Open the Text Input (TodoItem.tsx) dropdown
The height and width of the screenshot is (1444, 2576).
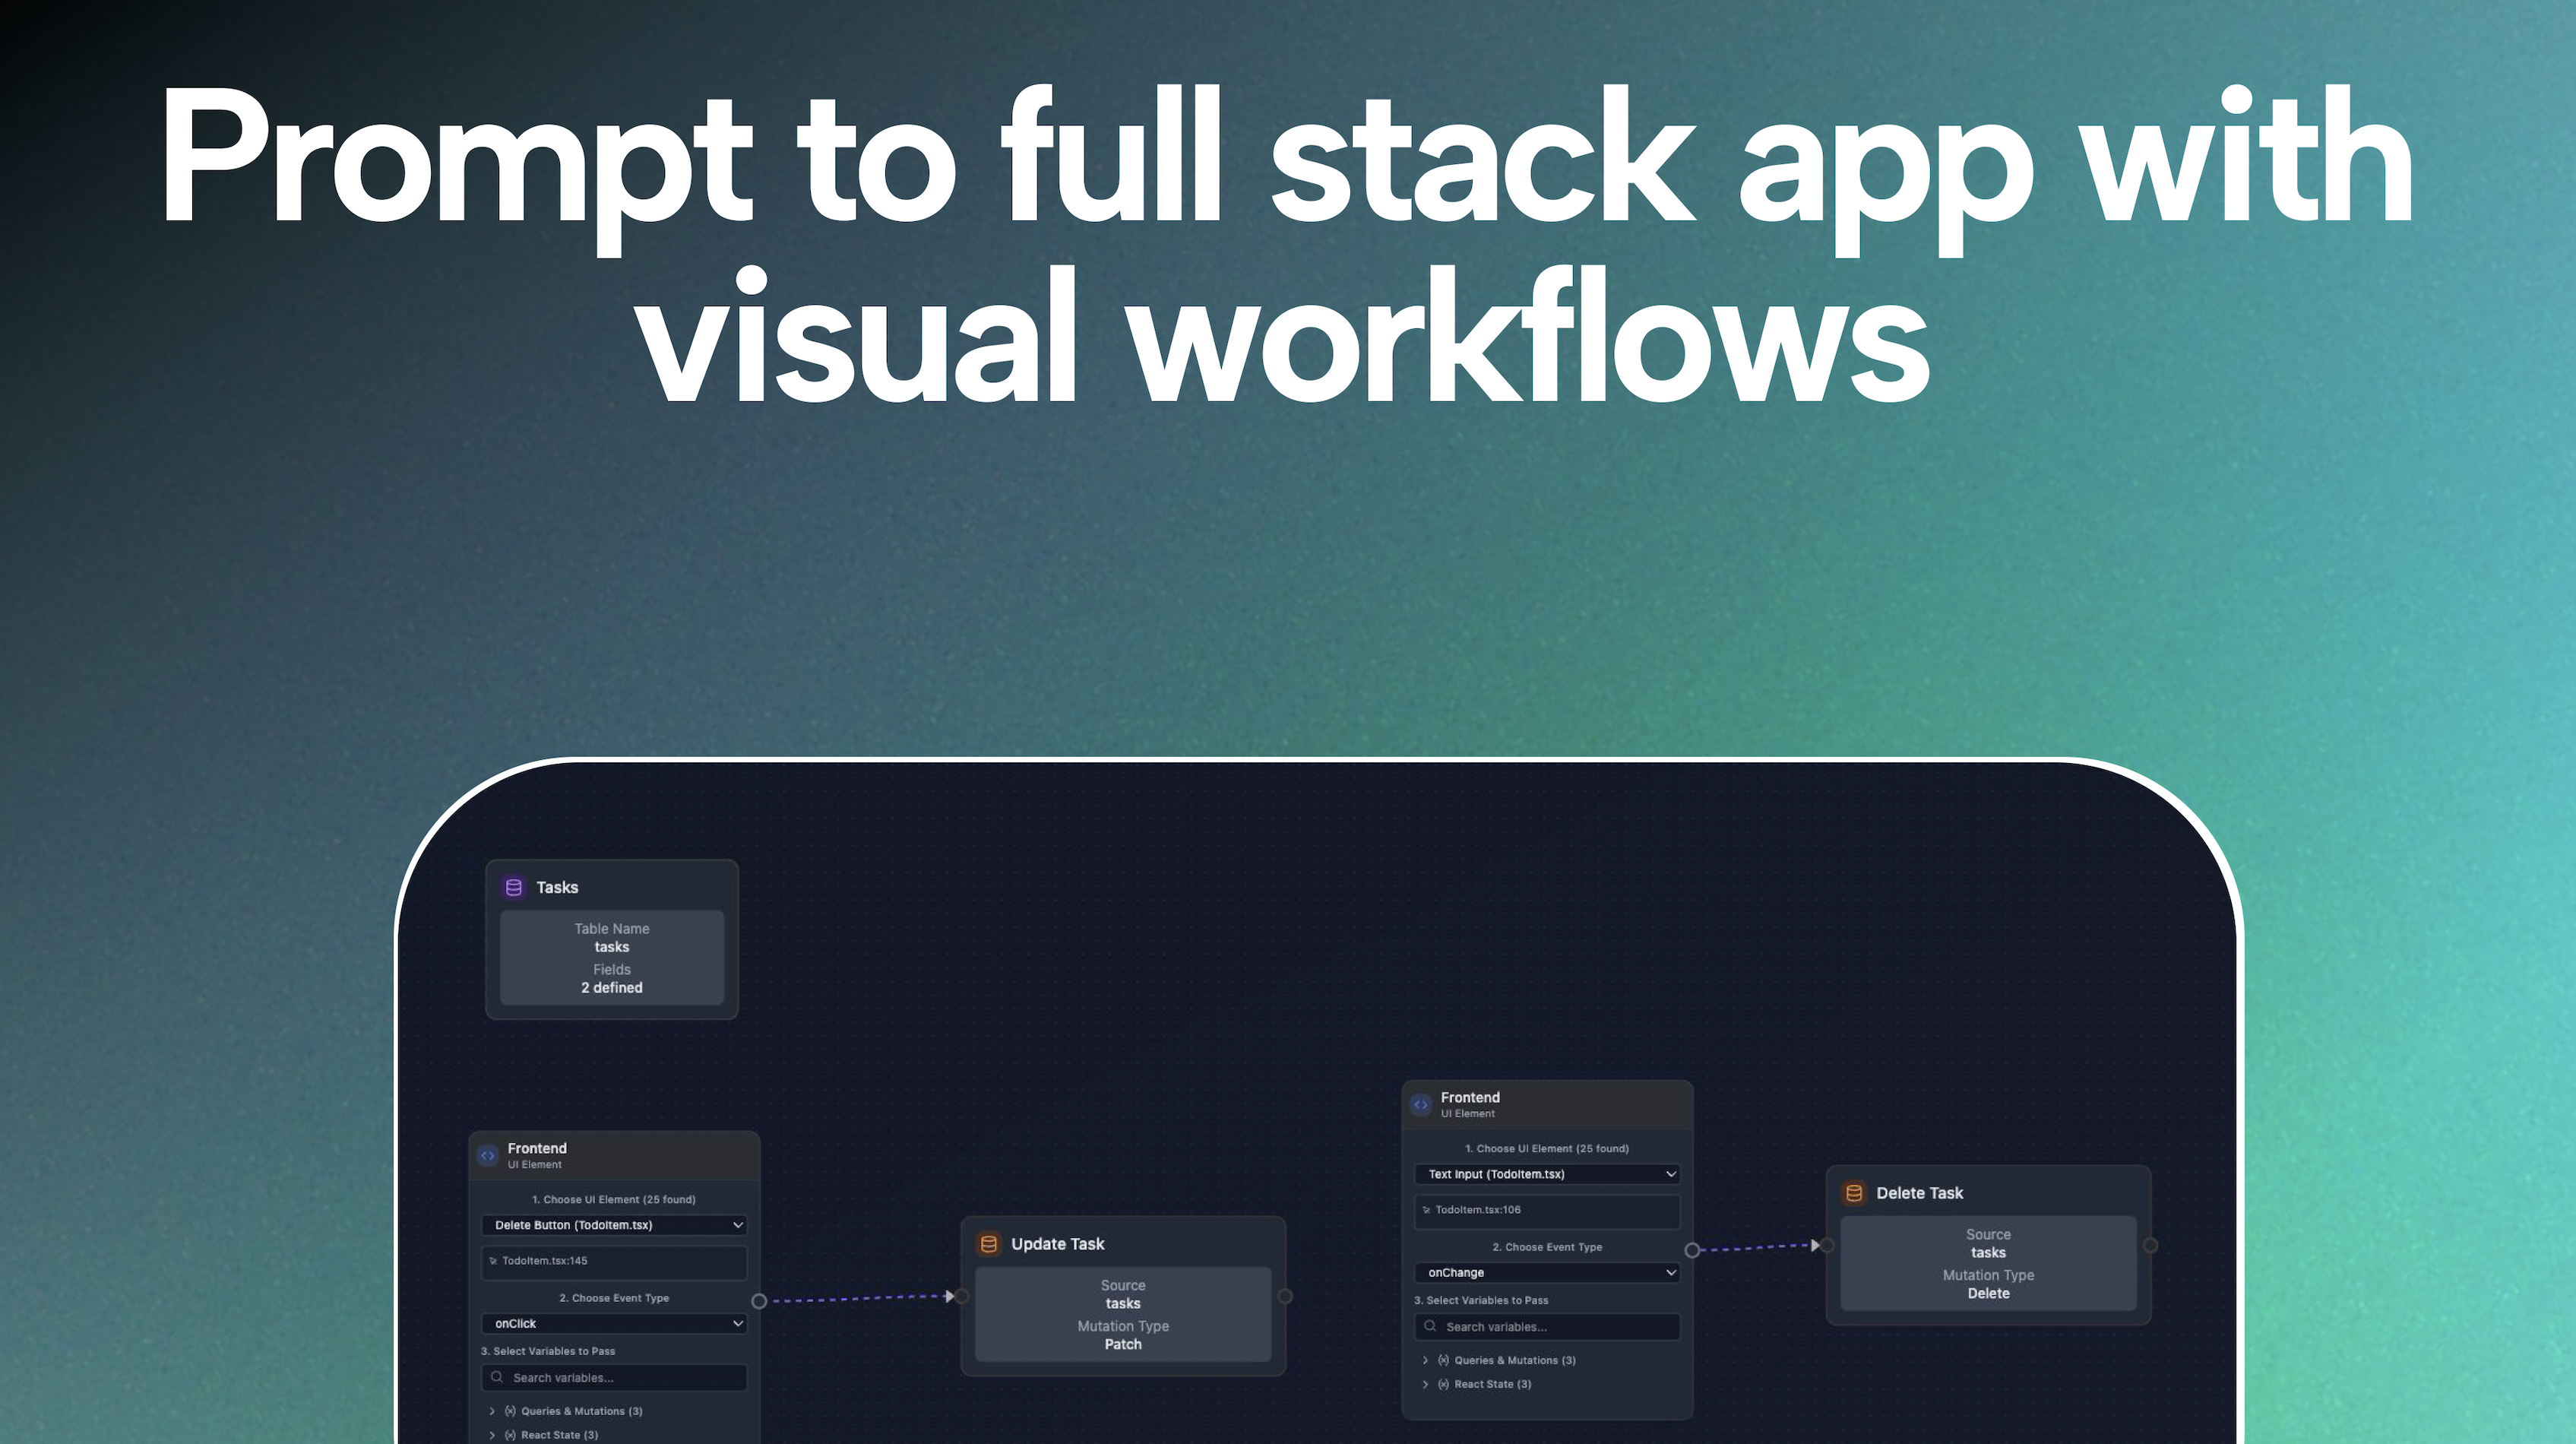1547,1174
